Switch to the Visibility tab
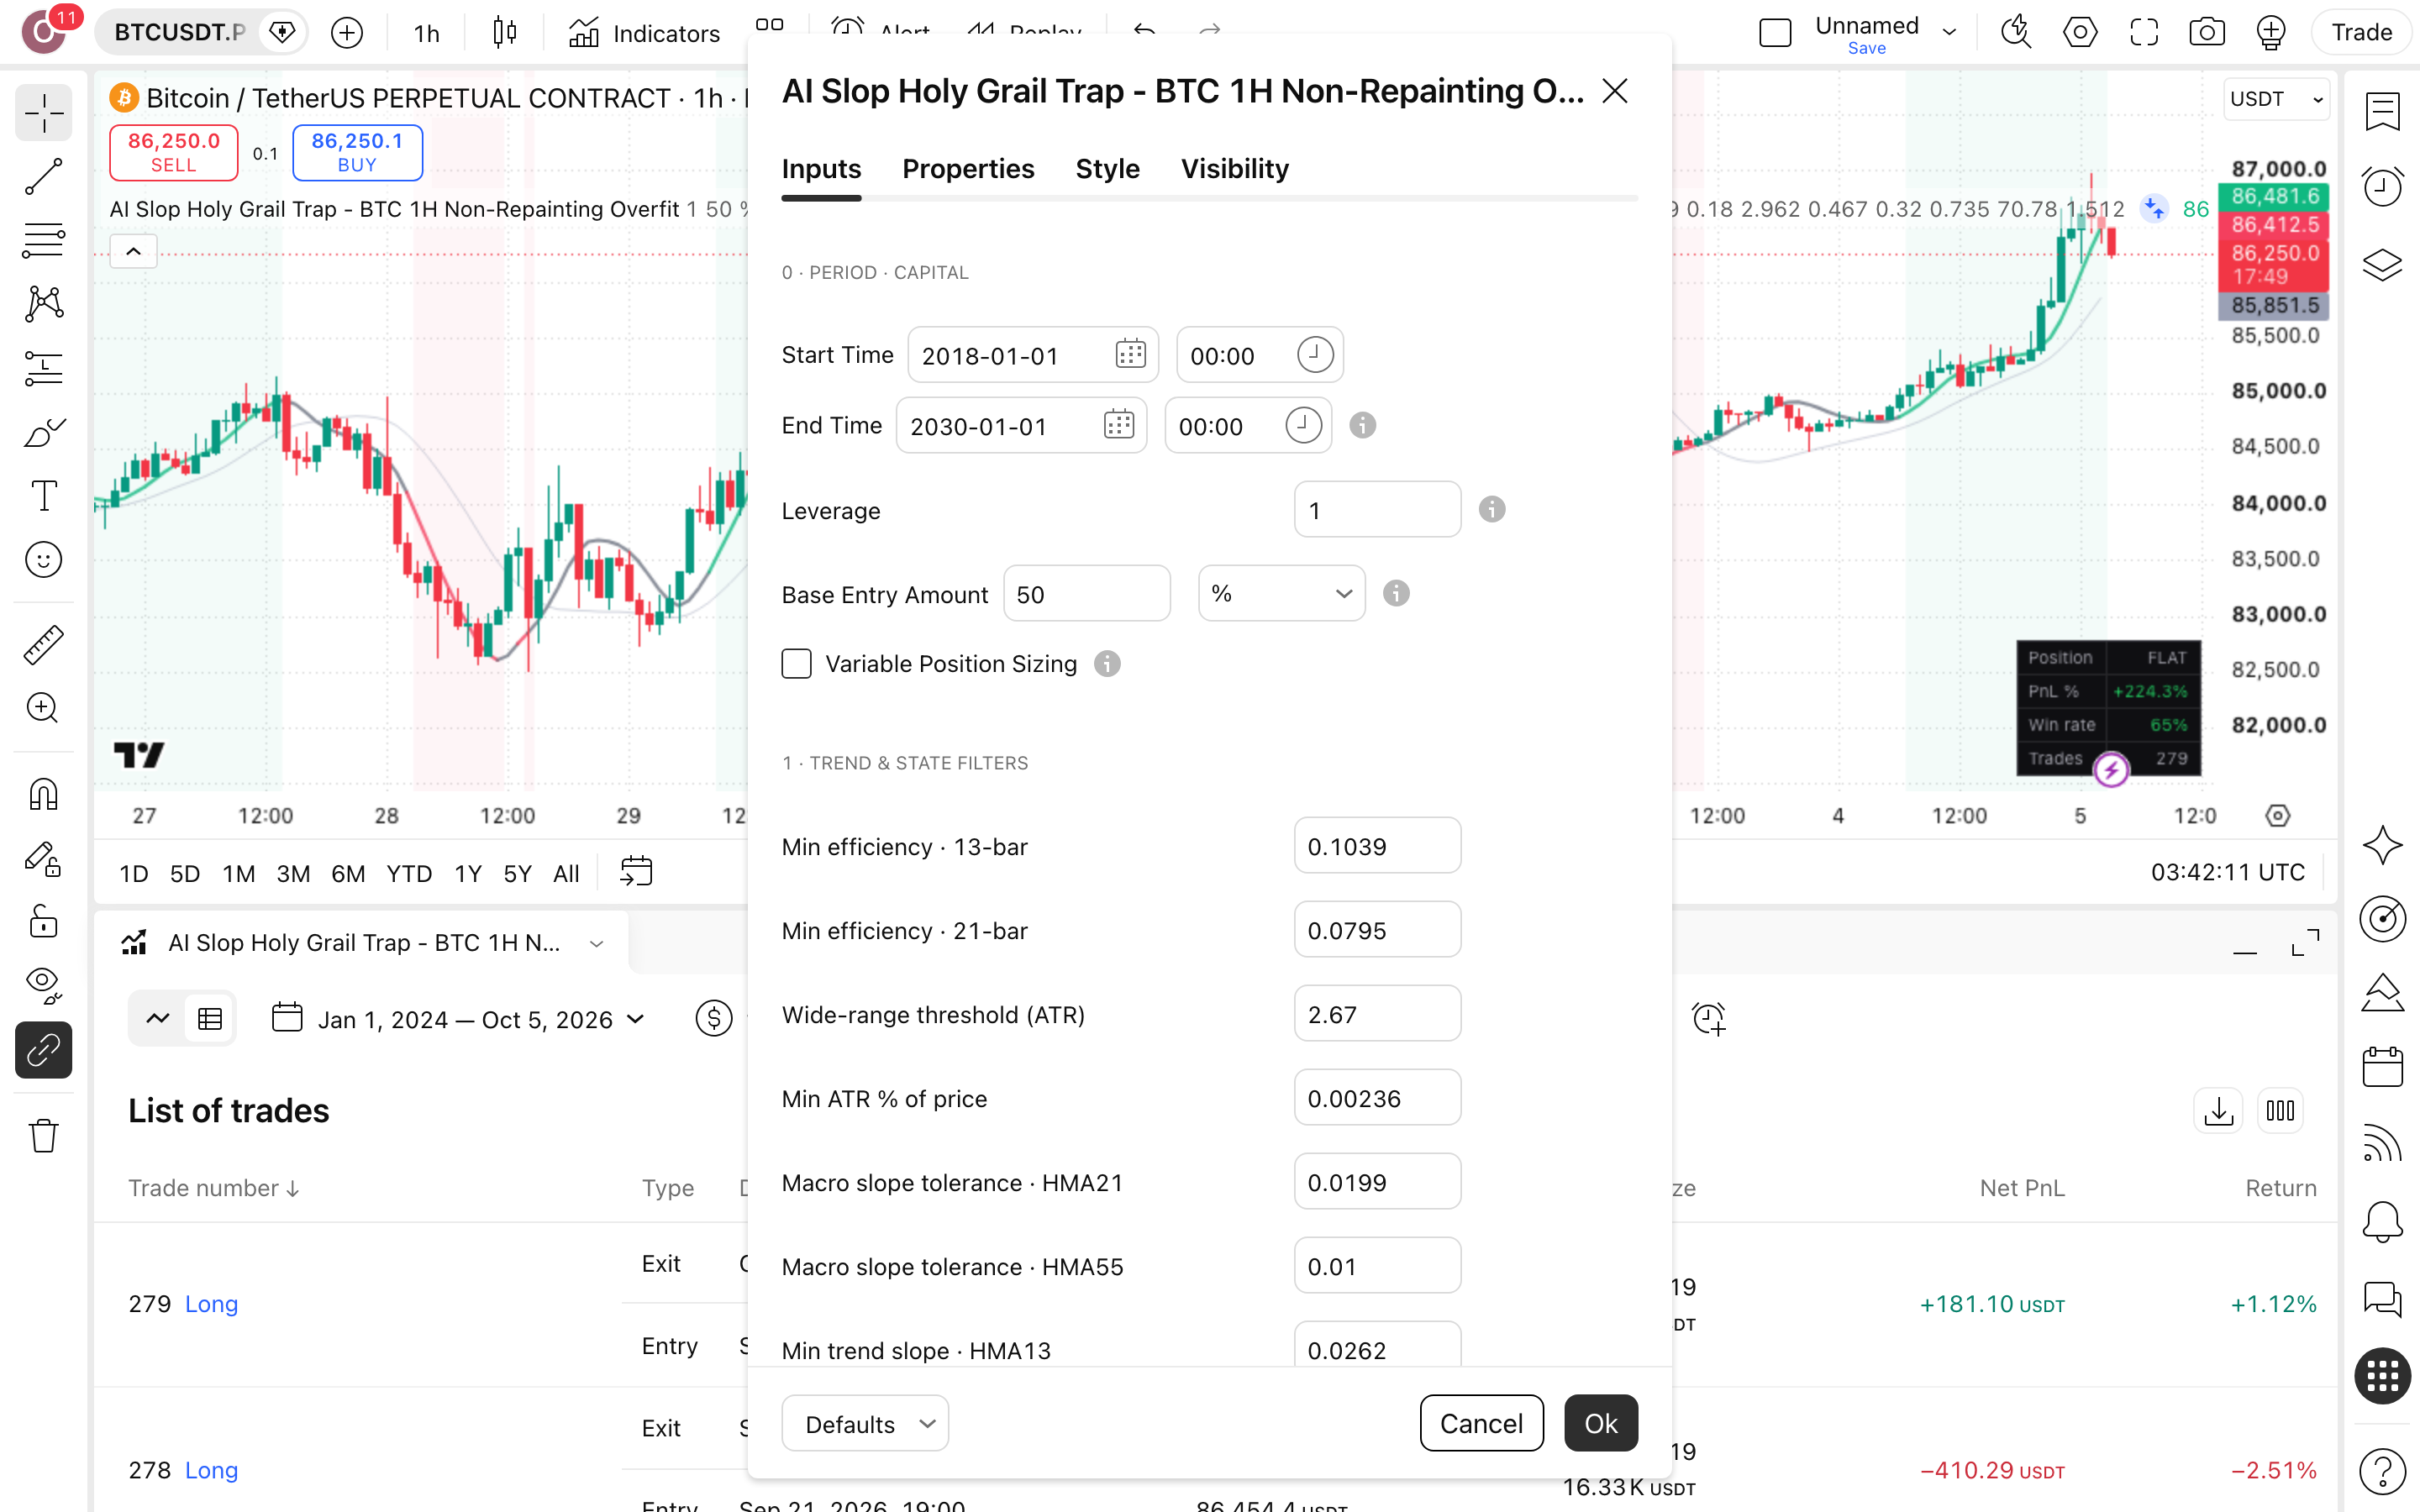 (1234, 169)
